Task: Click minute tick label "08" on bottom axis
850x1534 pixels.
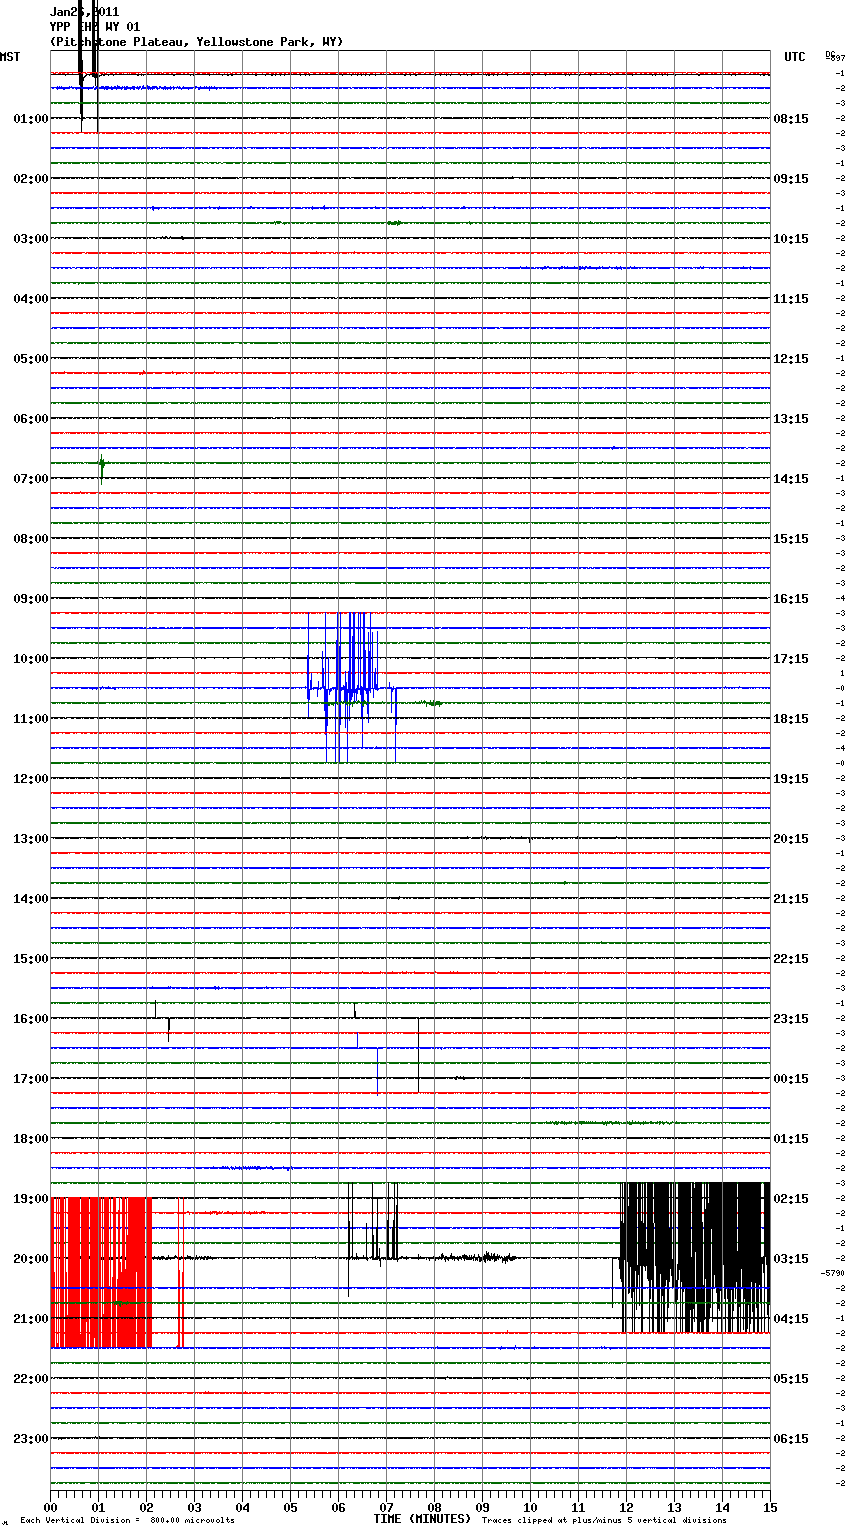Action: 435,1507
